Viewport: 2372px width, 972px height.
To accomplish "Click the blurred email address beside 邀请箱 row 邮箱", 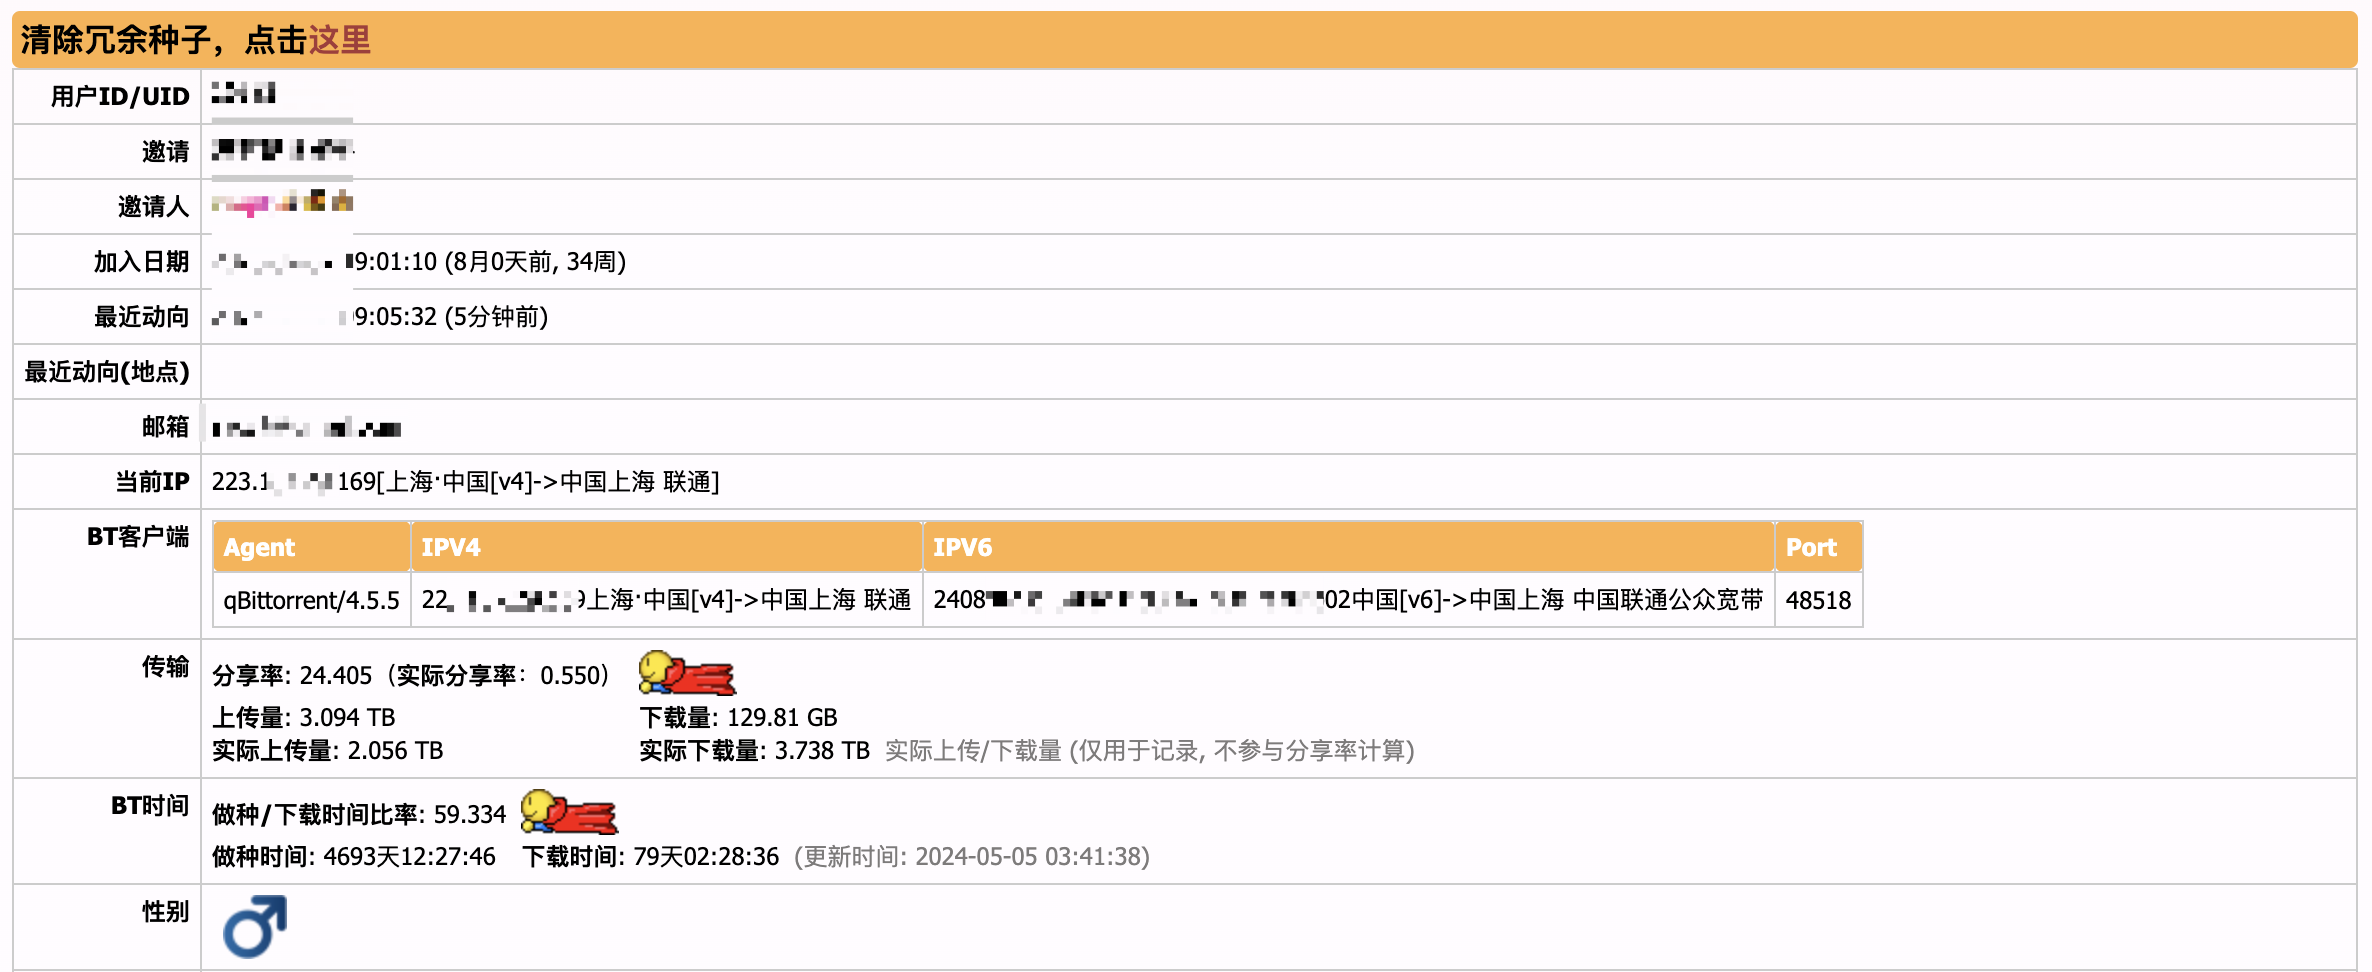I will (x=306, y=428).
